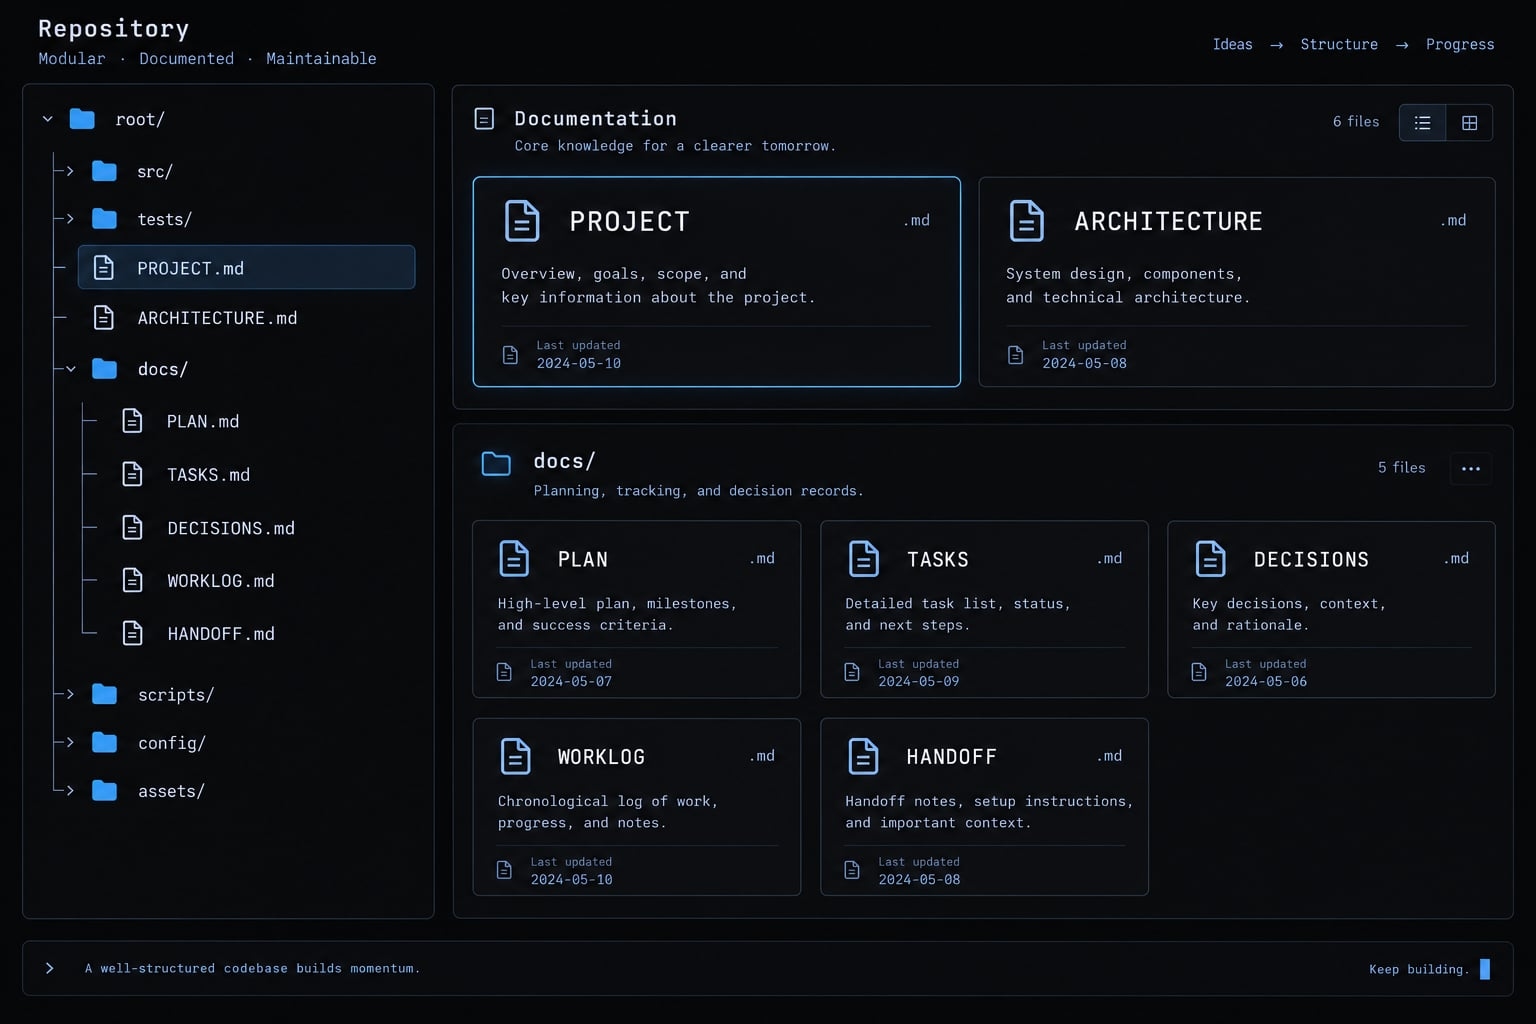The width and height of the screenshot is (1536, 1024).
Task: Click the PROJECT card document icon
Action: [522, 221]
